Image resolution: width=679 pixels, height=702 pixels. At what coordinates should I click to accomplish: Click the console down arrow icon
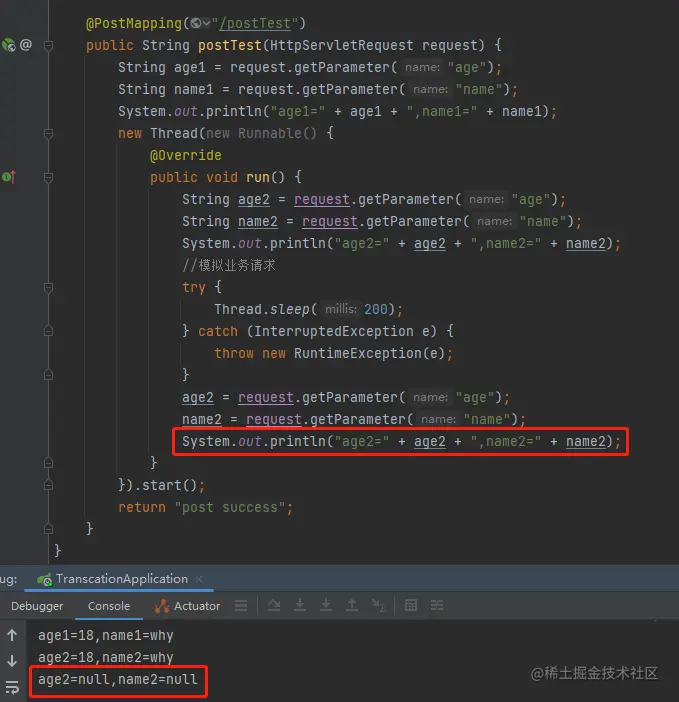(x=12, y=661)
